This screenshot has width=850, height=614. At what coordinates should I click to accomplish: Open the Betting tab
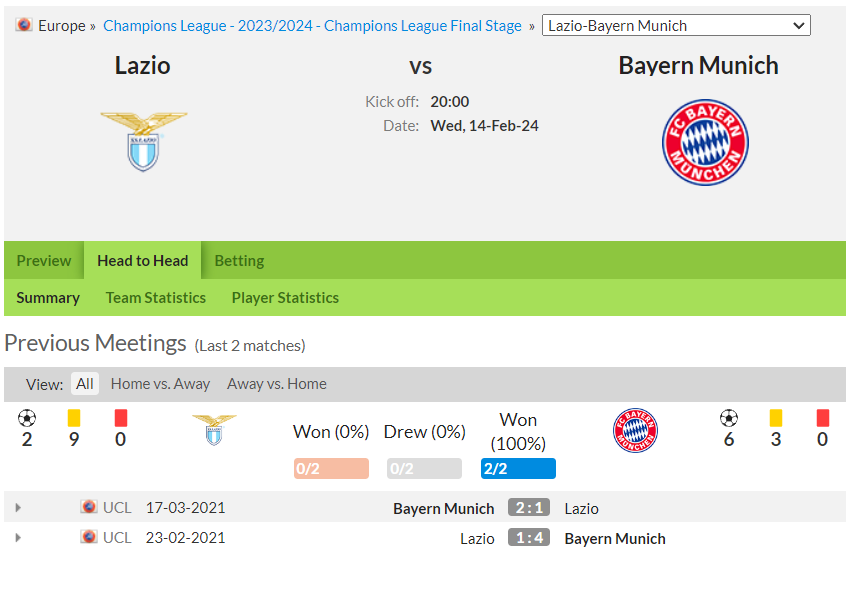click(239, 261)
